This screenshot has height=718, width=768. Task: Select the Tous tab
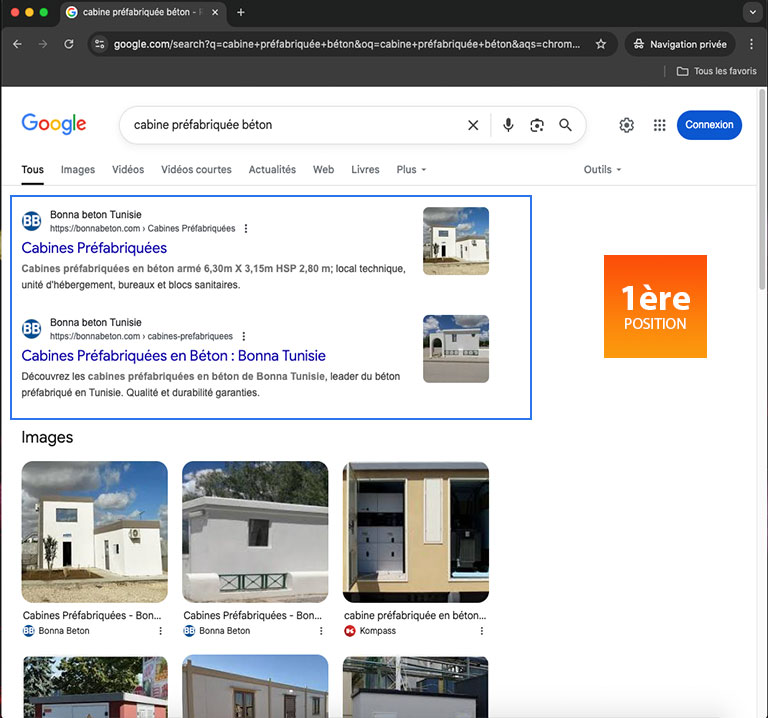pyautogui.click(x=32, y=169)
